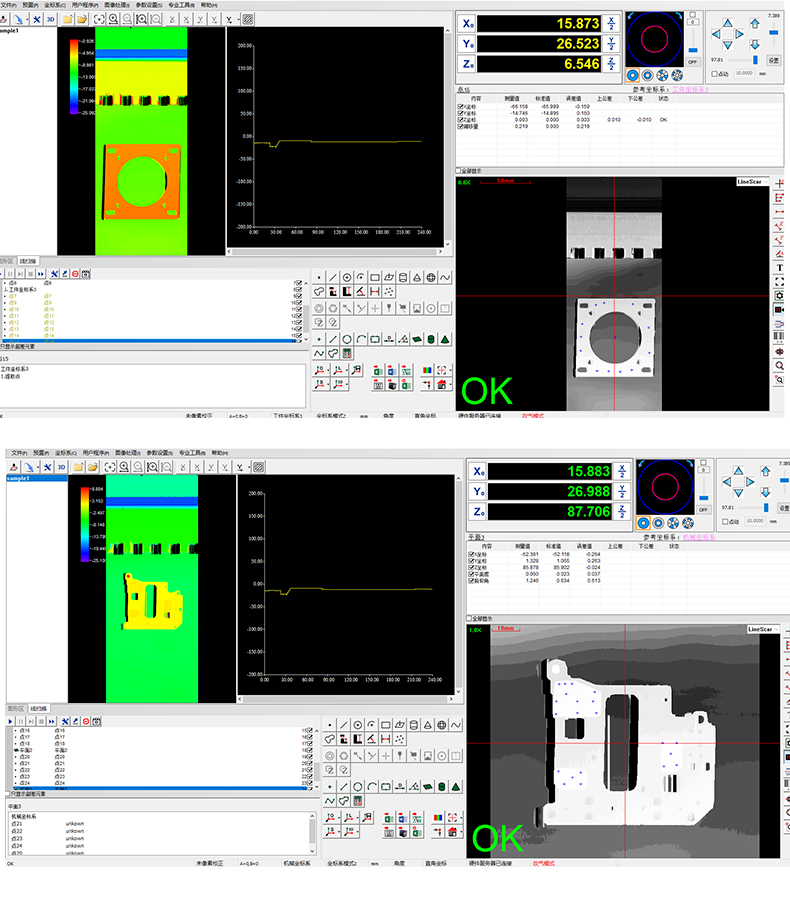This screenshot has width=790, height=902.
Task: Click 设置 button in top window
Action: 774,60
